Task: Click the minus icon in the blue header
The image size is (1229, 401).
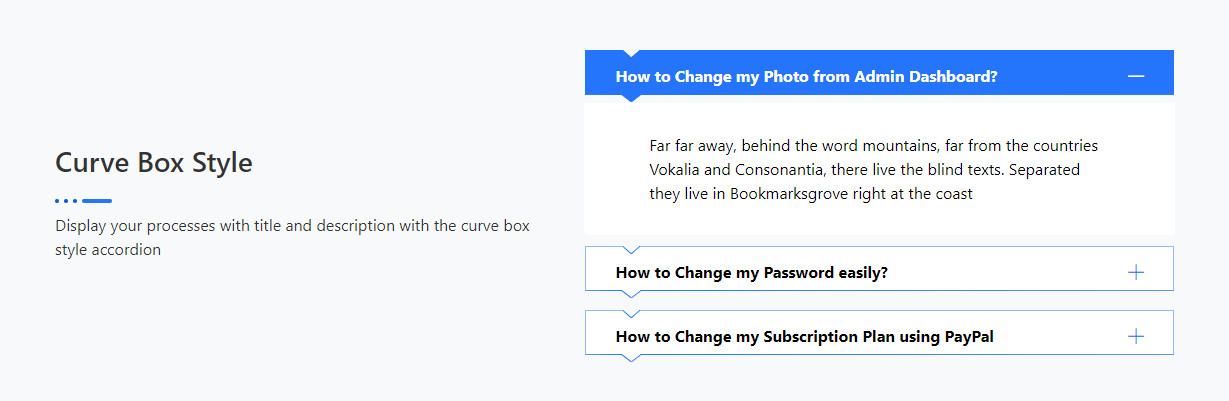Action: point(1135,77)
